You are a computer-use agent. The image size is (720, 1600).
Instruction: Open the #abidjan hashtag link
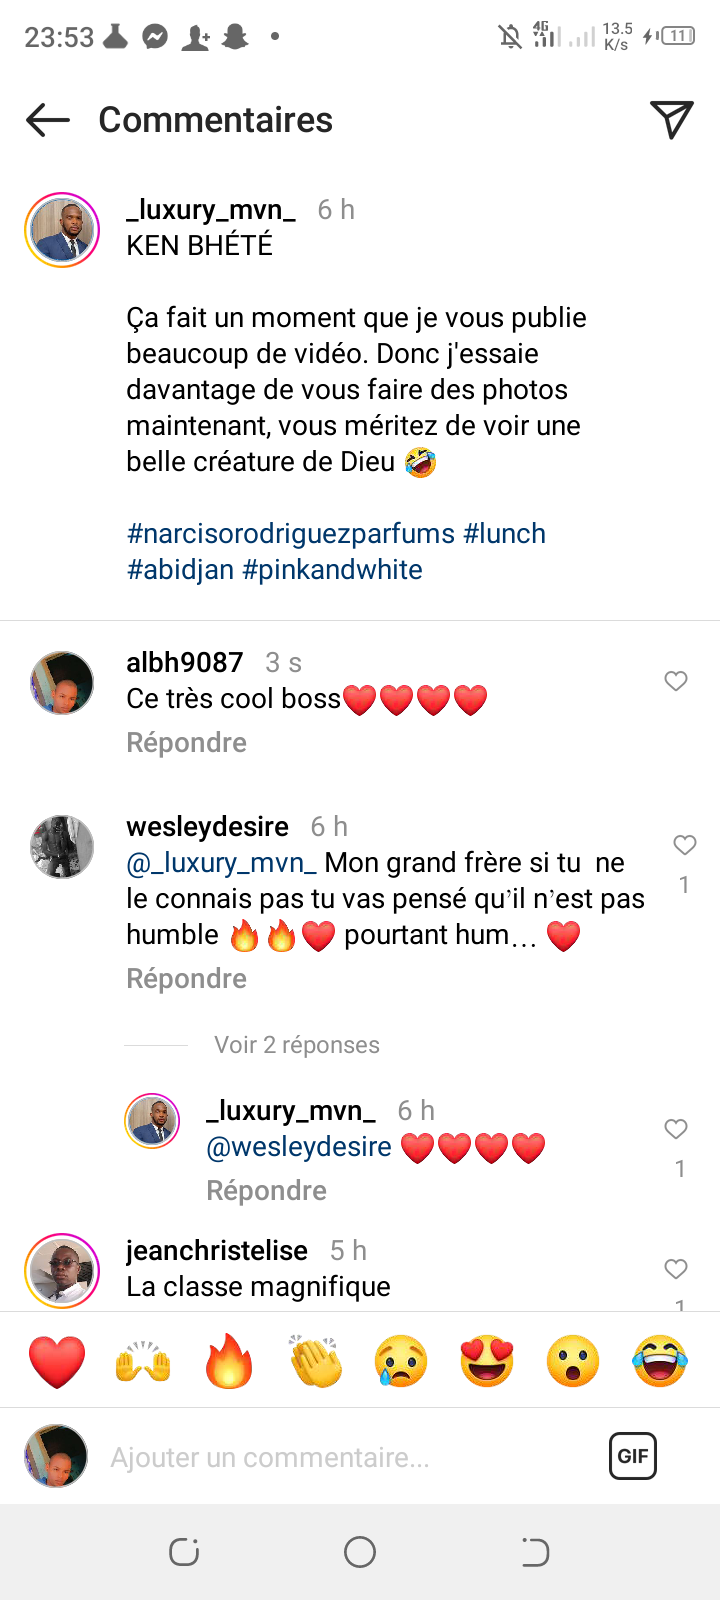coord(180,570)
